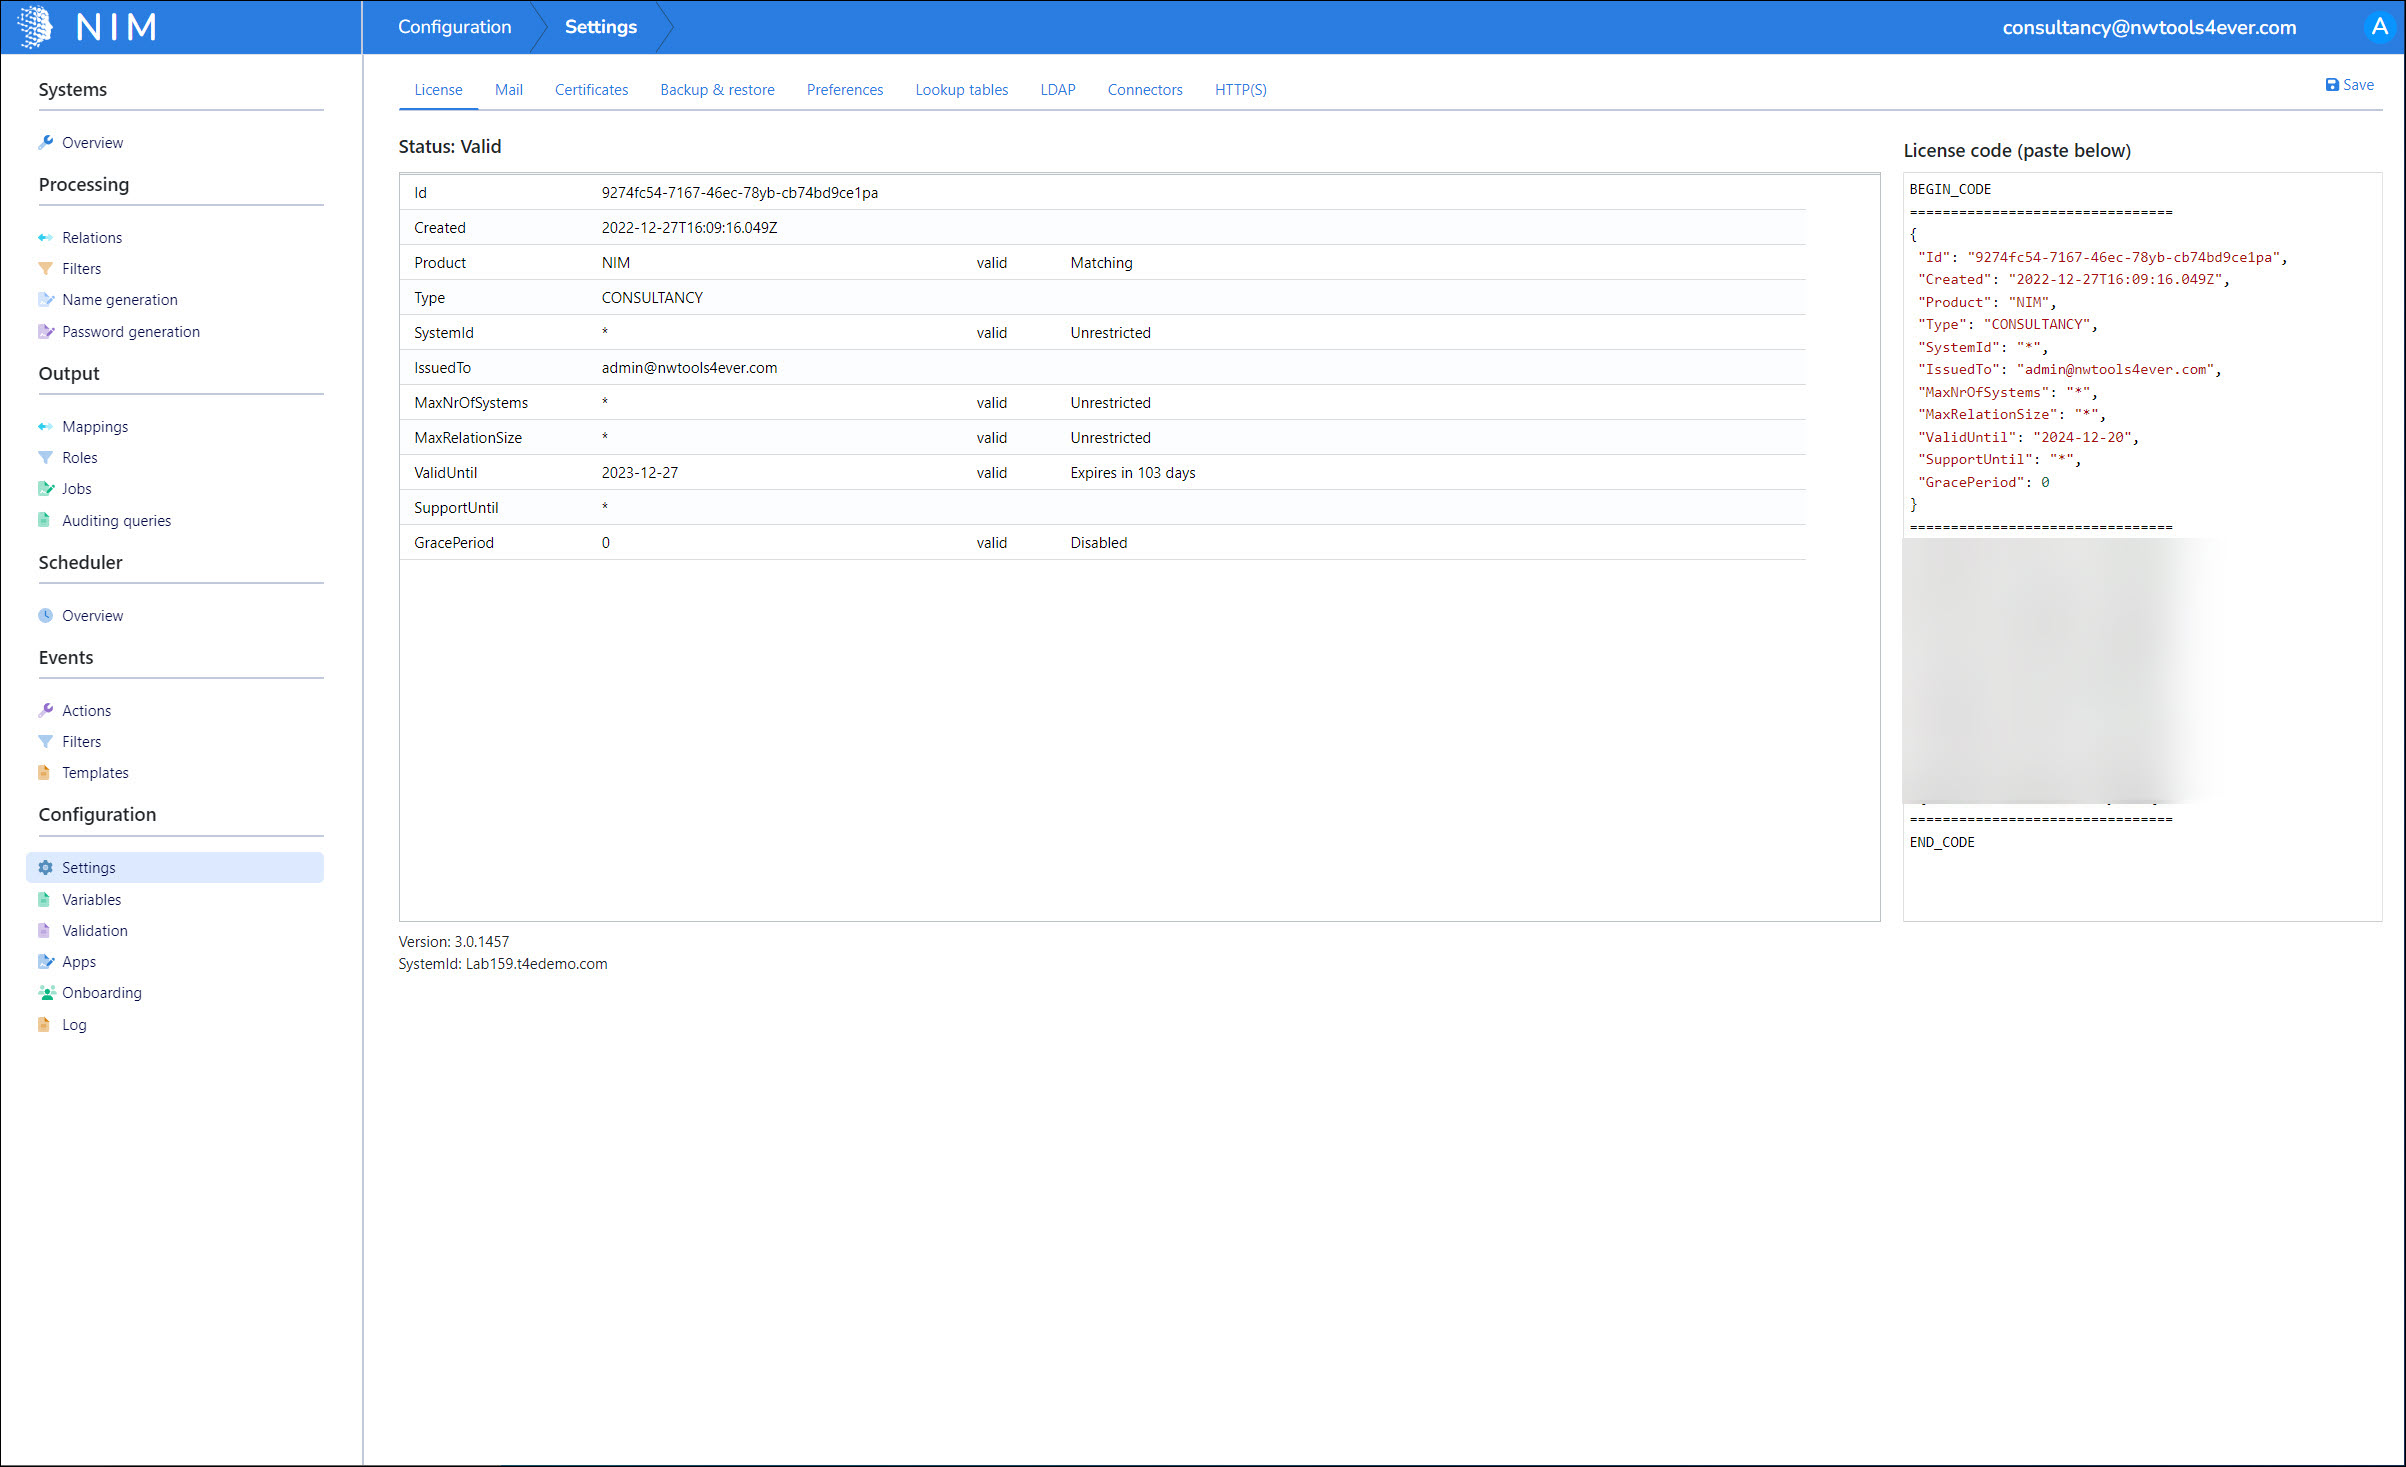The image size is (2406, 1467).
Task: Click the NIM logo icon
Action: pyautogui.click(x=36, y=27)
